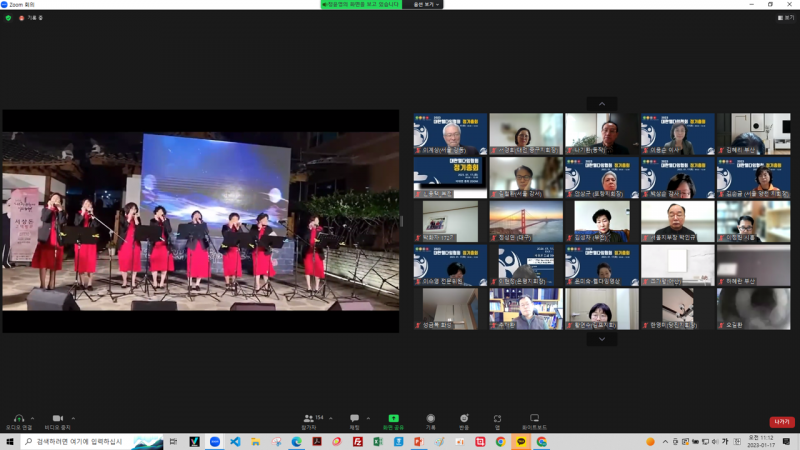Expand the audio options caret

33,418
